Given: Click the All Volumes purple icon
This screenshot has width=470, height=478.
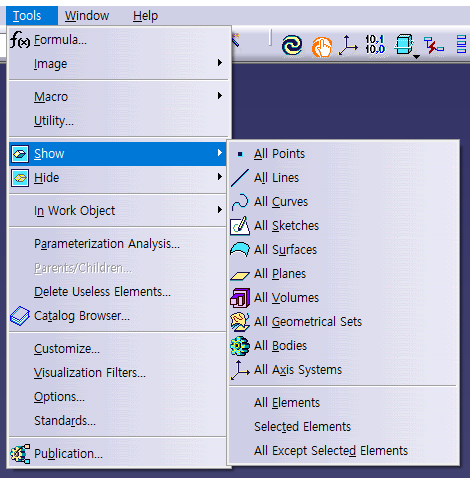Looking at the screenshot, I should [240, 298].
